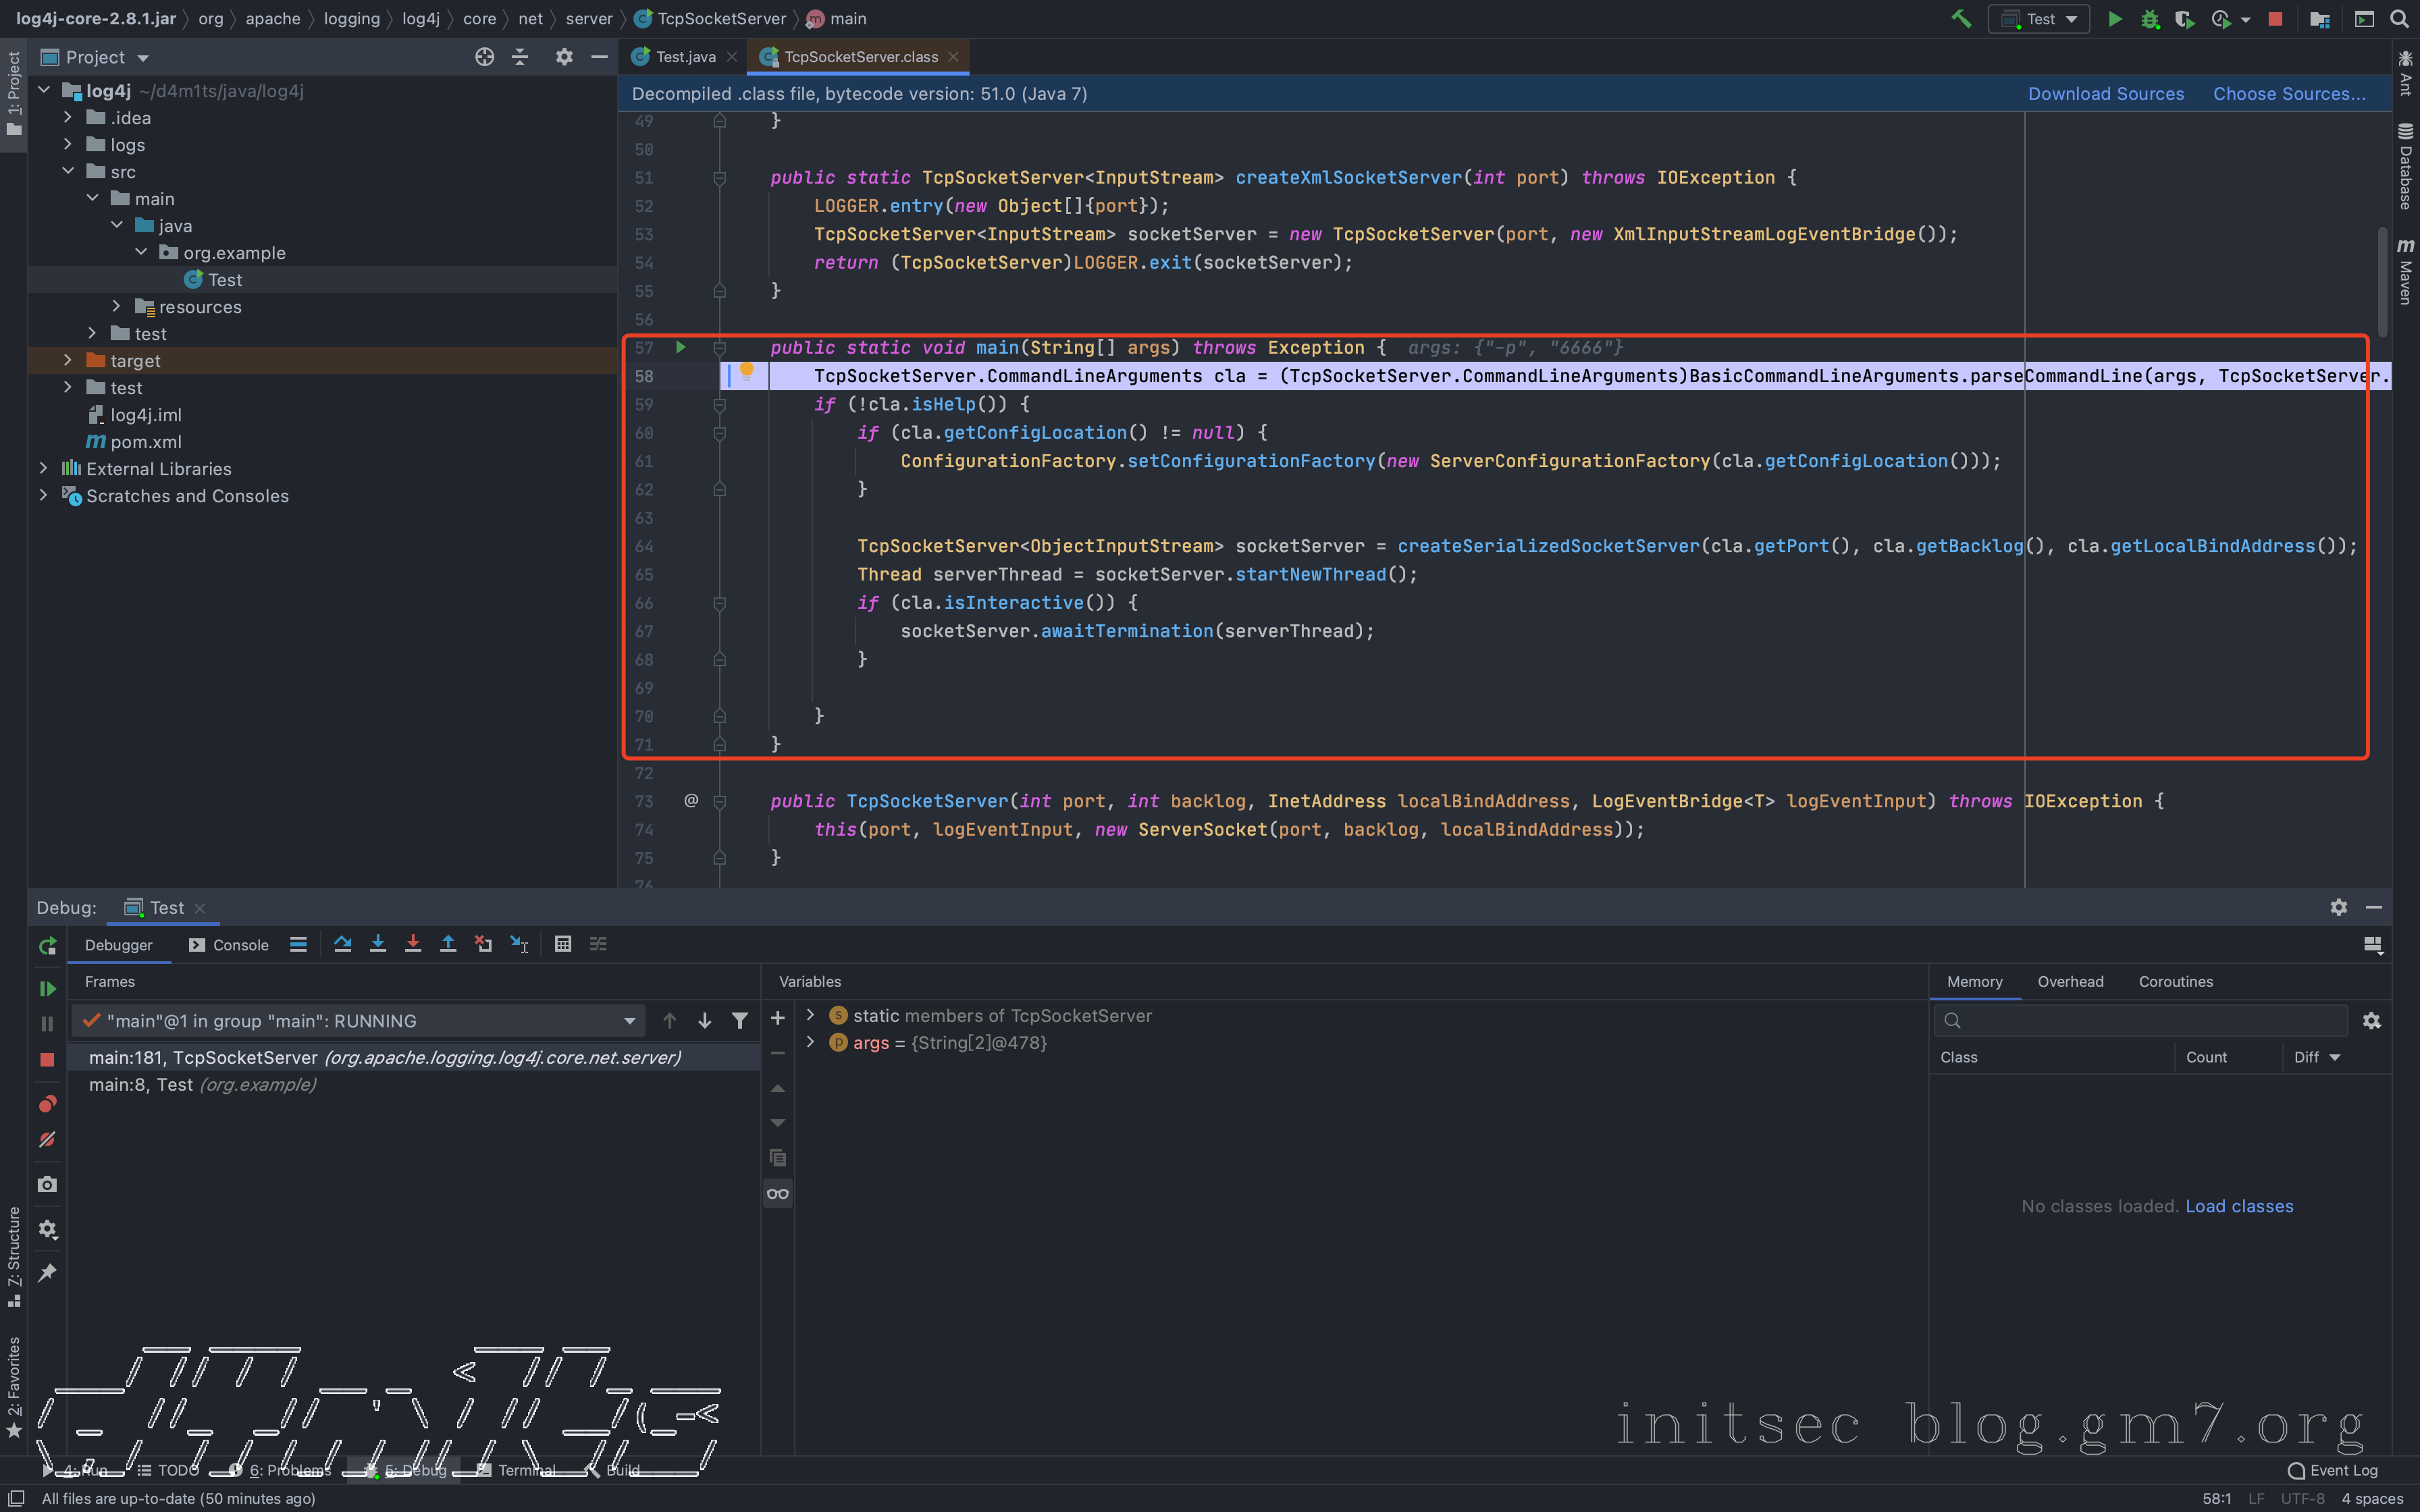Click the Download Sources link
2420x1512 pixels.
[x=2105, y=94]
